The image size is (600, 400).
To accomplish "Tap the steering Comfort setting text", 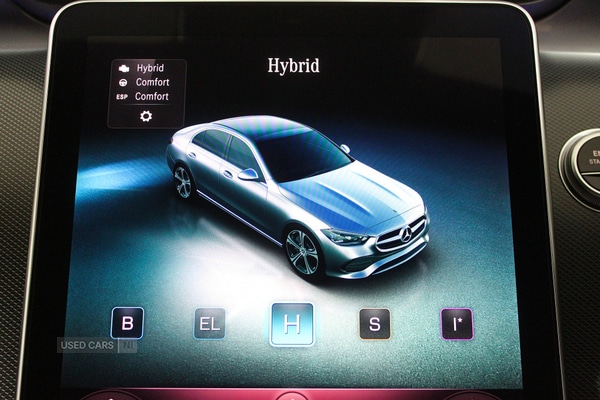I will (152, 82).
